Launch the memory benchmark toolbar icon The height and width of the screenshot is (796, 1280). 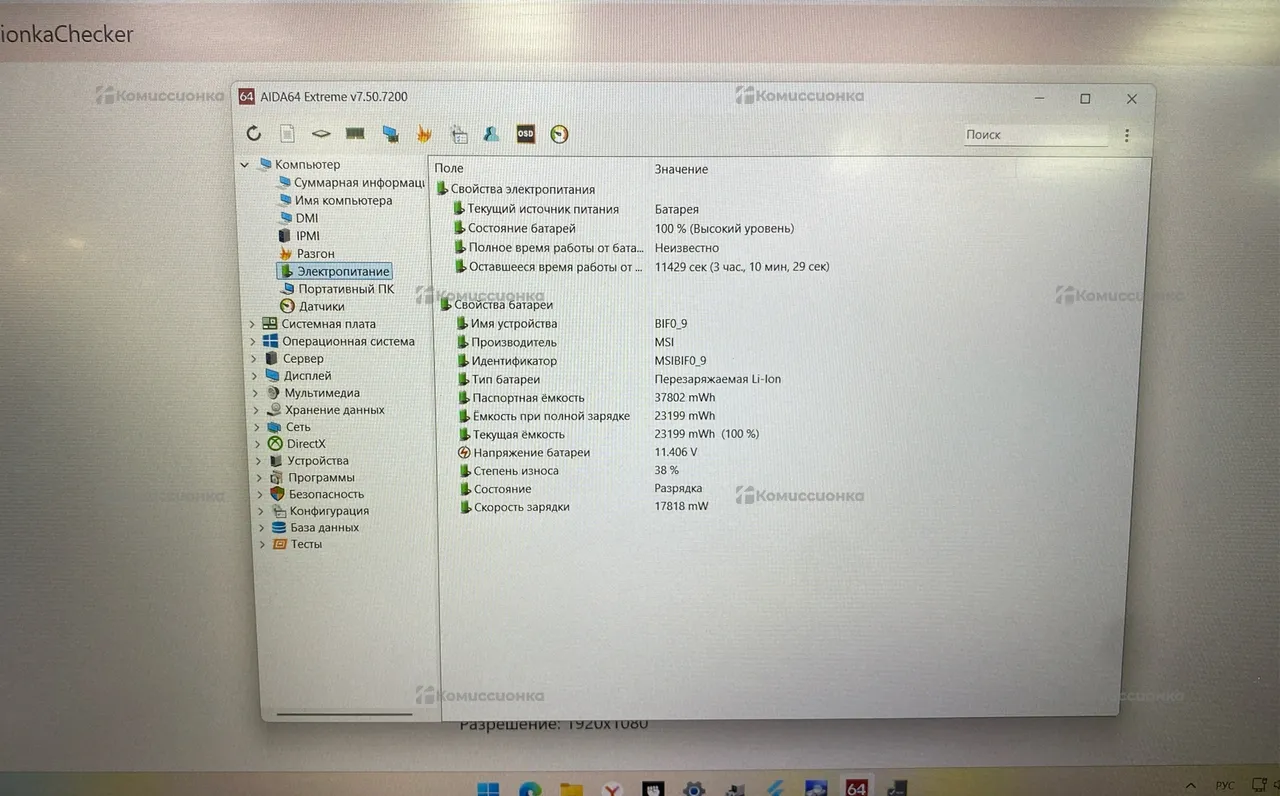355,134
